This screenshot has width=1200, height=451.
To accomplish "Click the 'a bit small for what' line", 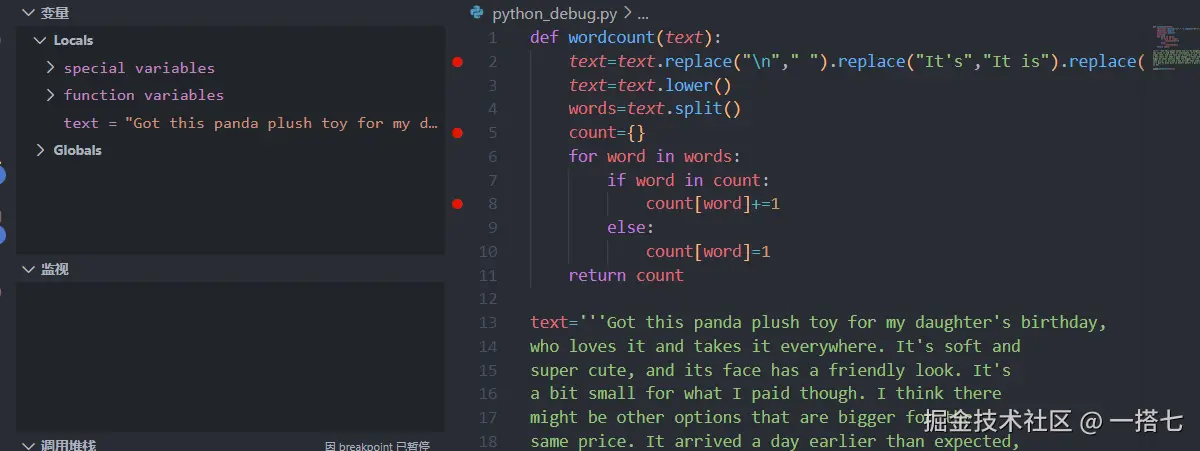I will pos(766,394).
